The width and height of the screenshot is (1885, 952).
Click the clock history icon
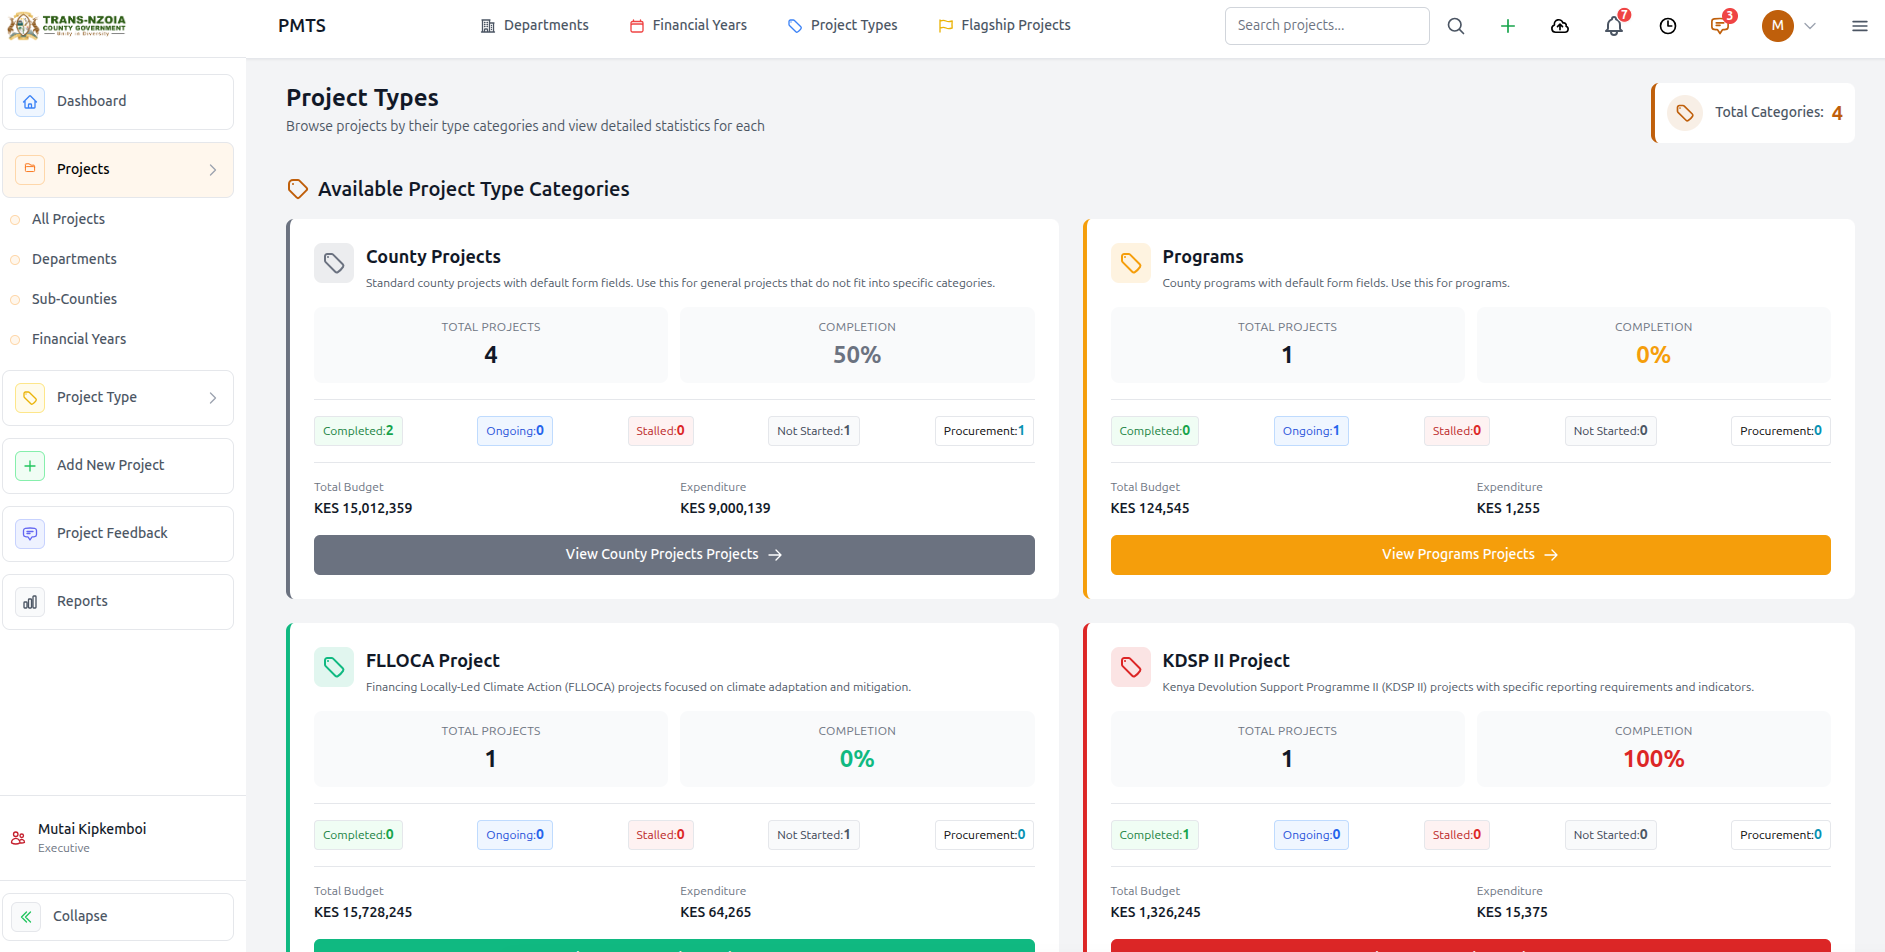(1668, 26)
